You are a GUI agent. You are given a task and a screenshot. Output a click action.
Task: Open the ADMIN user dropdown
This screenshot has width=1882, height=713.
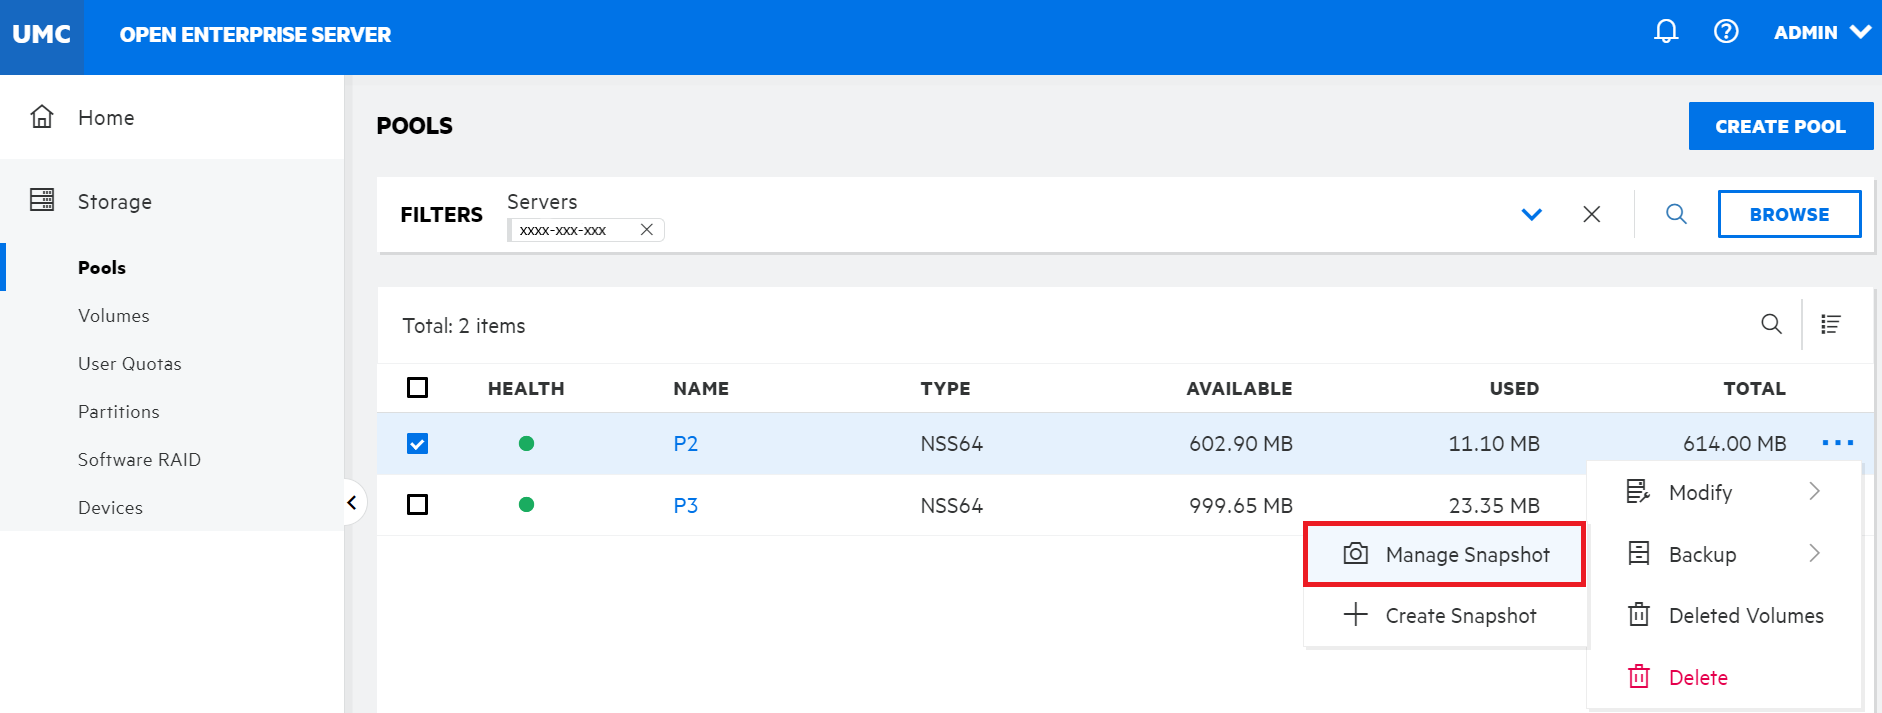pos(1821,33)
